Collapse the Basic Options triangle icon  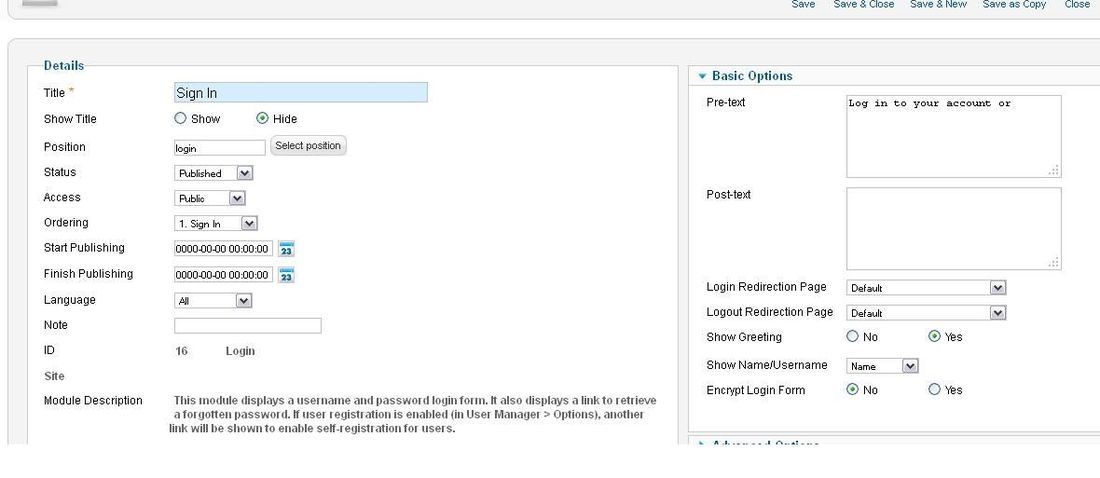point(702,77)
